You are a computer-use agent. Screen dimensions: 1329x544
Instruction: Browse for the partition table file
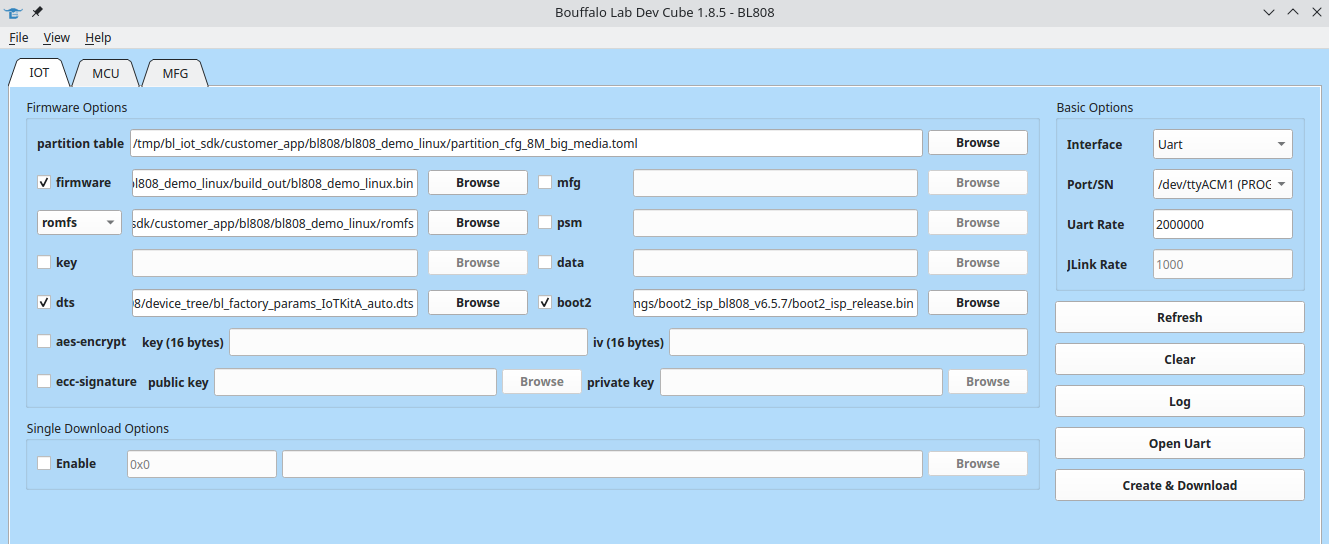tap(977, 143)
